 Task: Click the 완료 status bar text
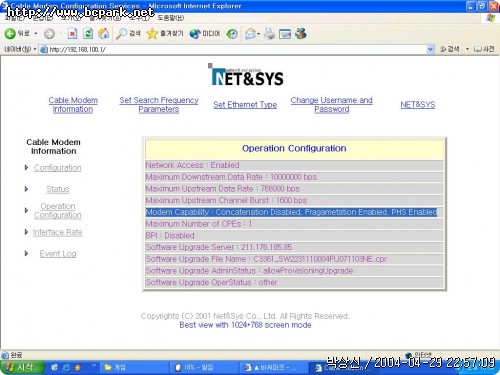pyautogui.click(x=16, y=355)
